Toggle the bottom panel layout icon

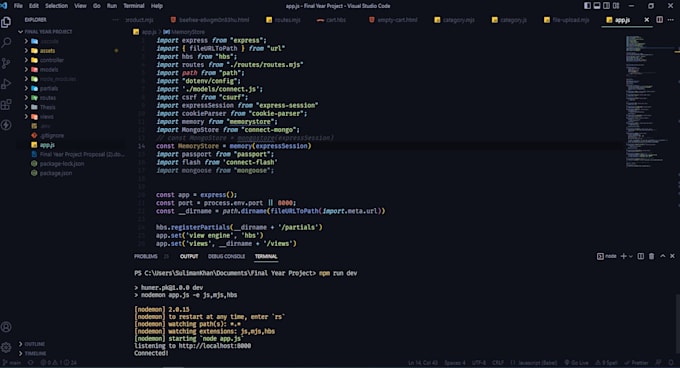(x=597, y=6)
